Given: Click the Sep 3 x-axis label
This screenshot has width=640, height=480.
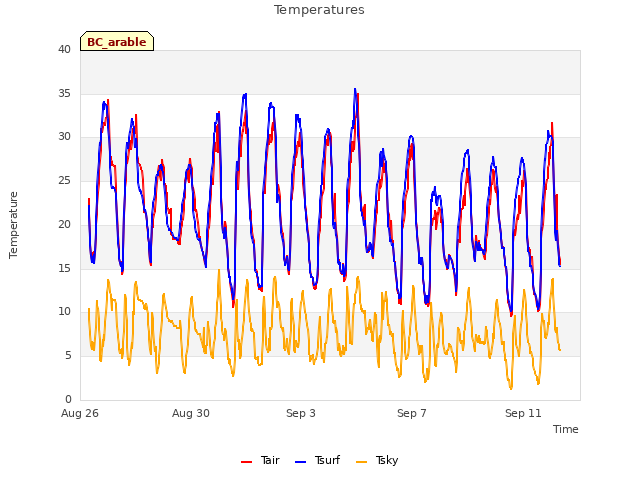Looking at the screenshot, I should click(x=301, y=413).
